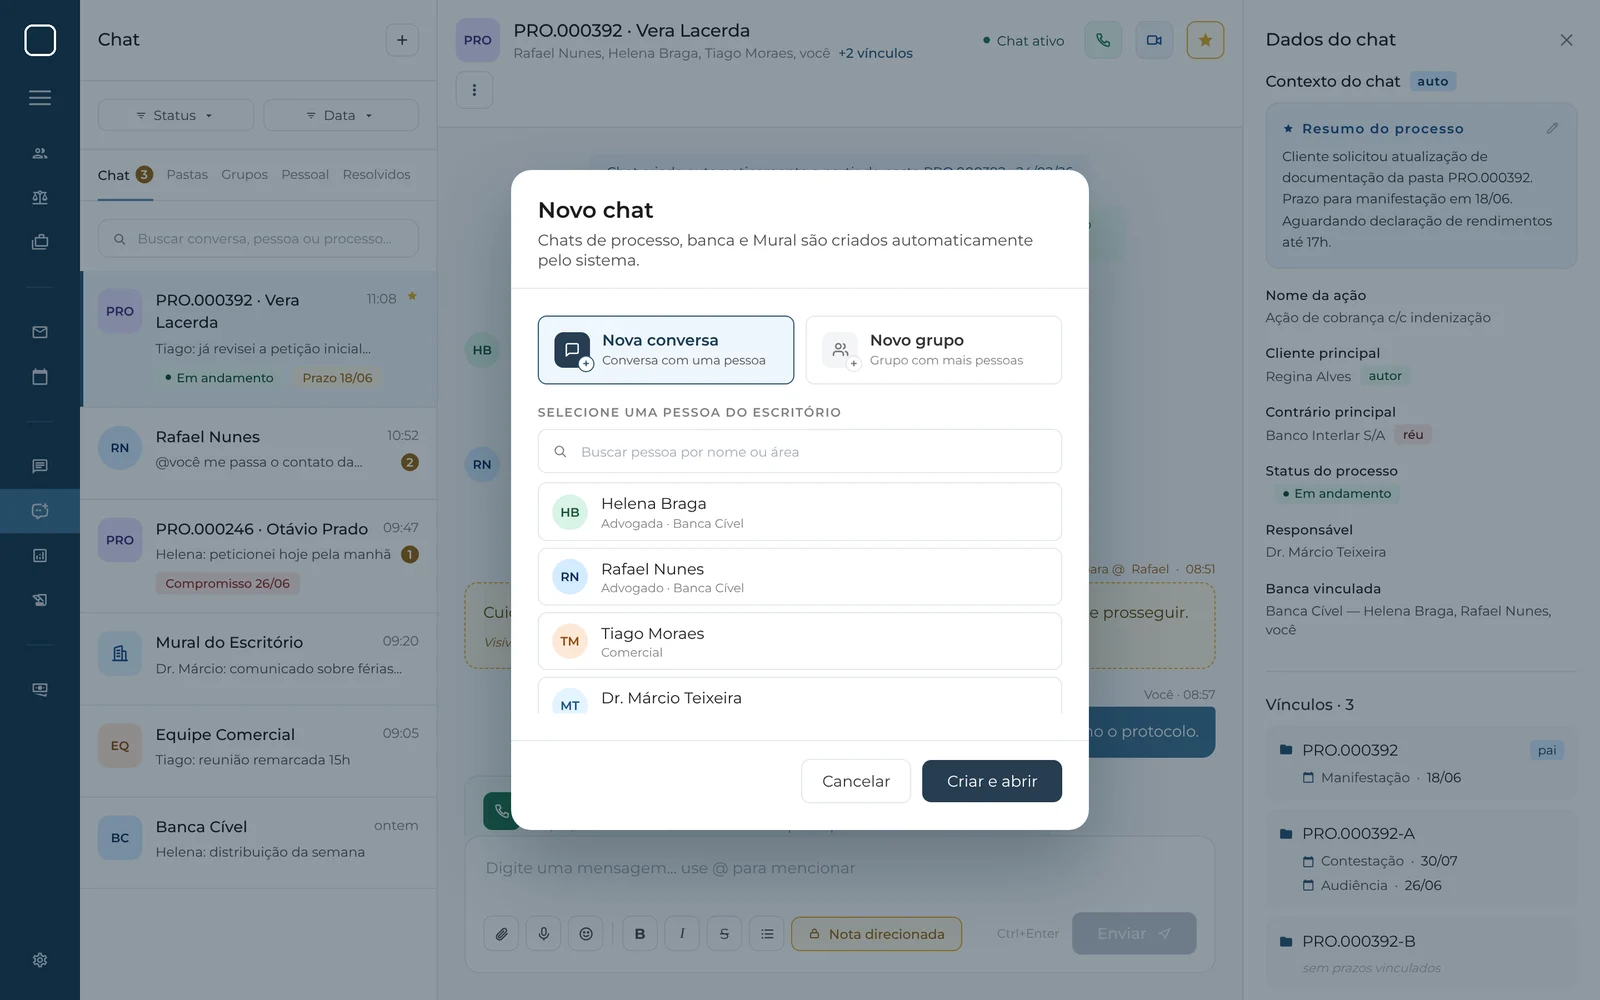This screenshot has height=1000, width=1600.
Task: Open the three-dot chat options menu
Action: point(474,90)
